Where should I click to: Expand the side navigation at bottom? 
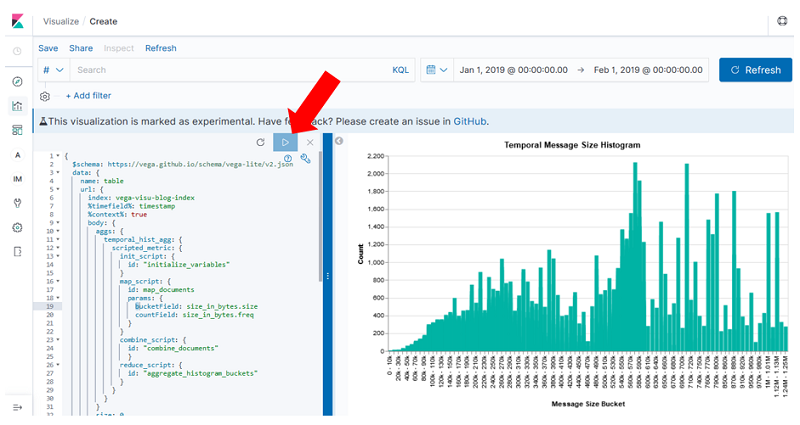click(x=17, y=407)
